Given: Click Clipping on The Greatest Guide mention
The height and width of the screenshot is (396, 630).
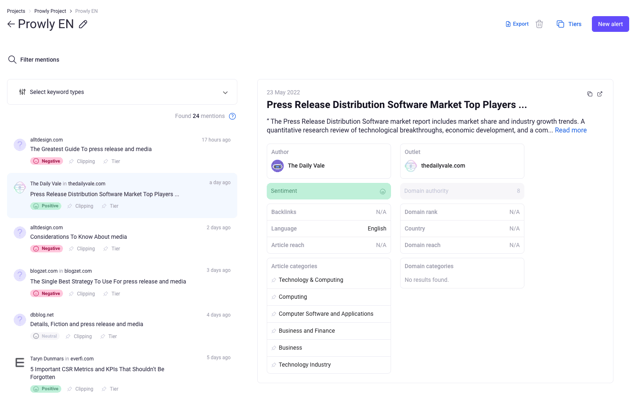Looking at the screenshot, I should point(82,161).
